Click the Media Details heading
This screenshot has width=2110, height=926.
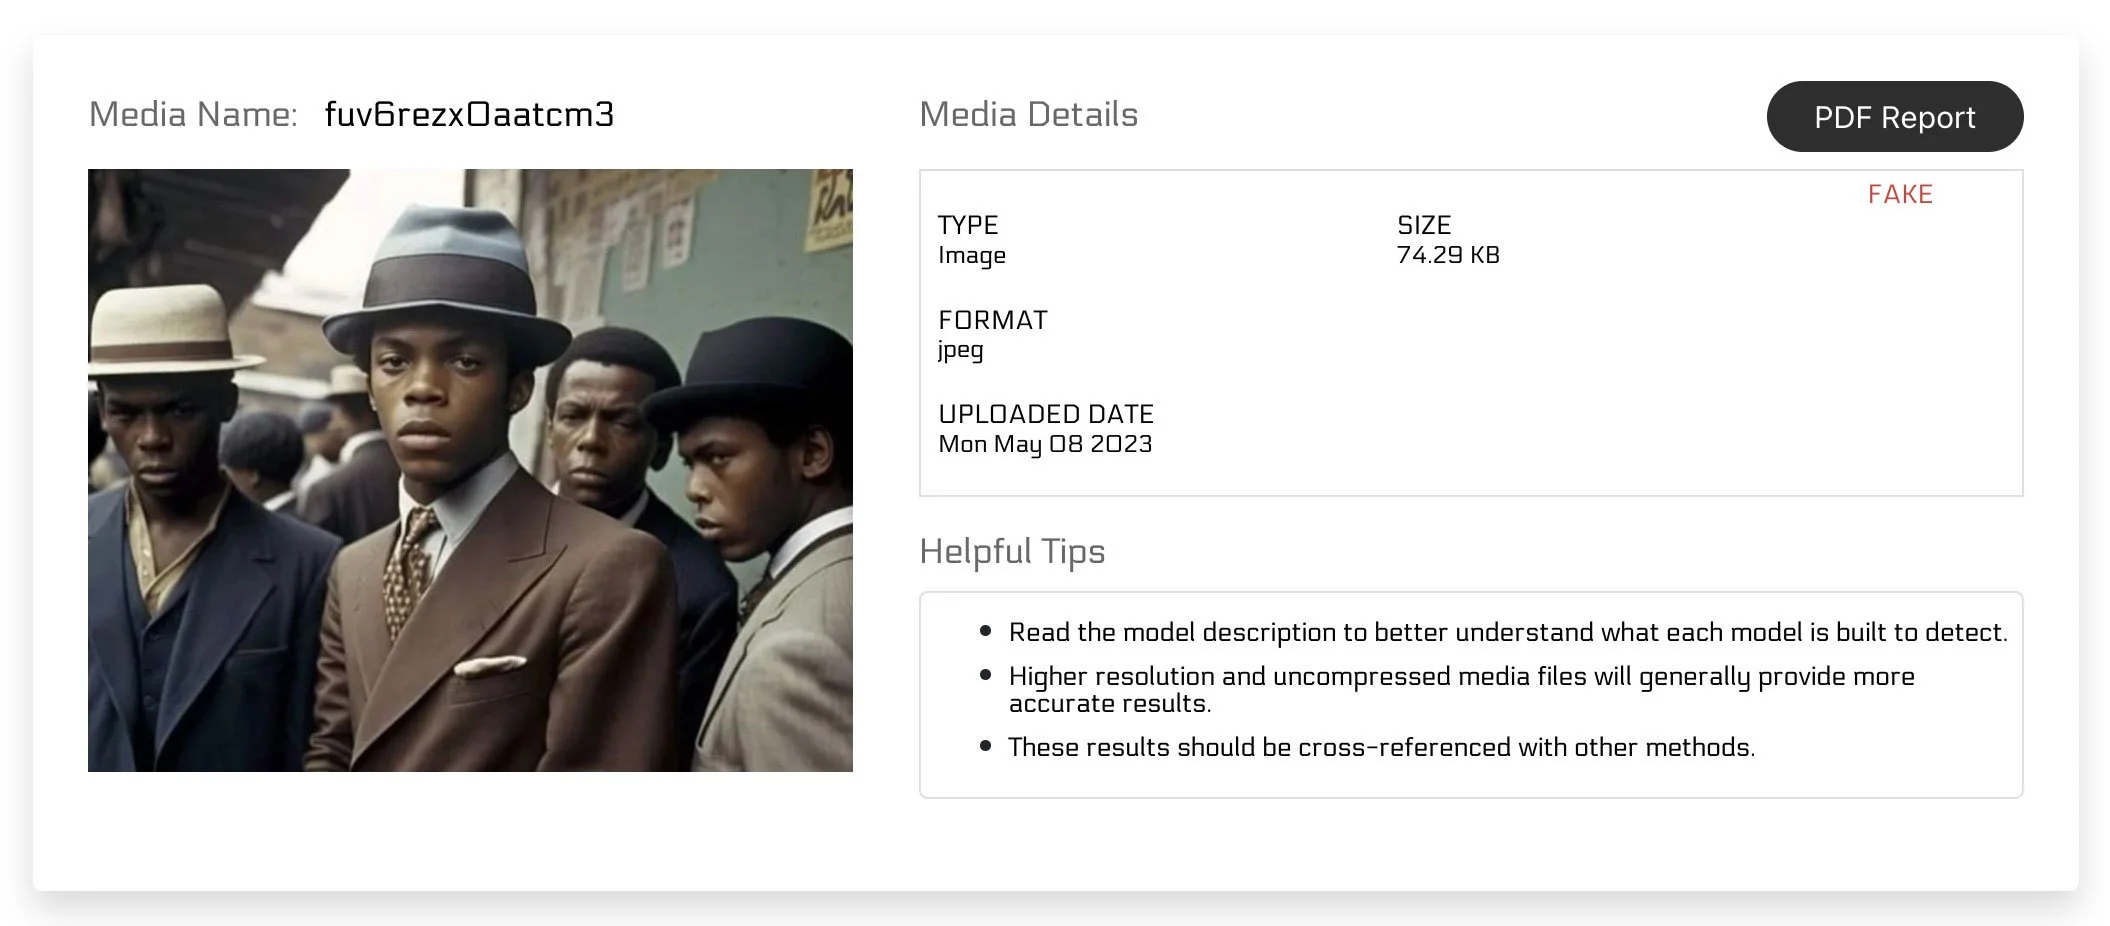tap(1029, 114)
